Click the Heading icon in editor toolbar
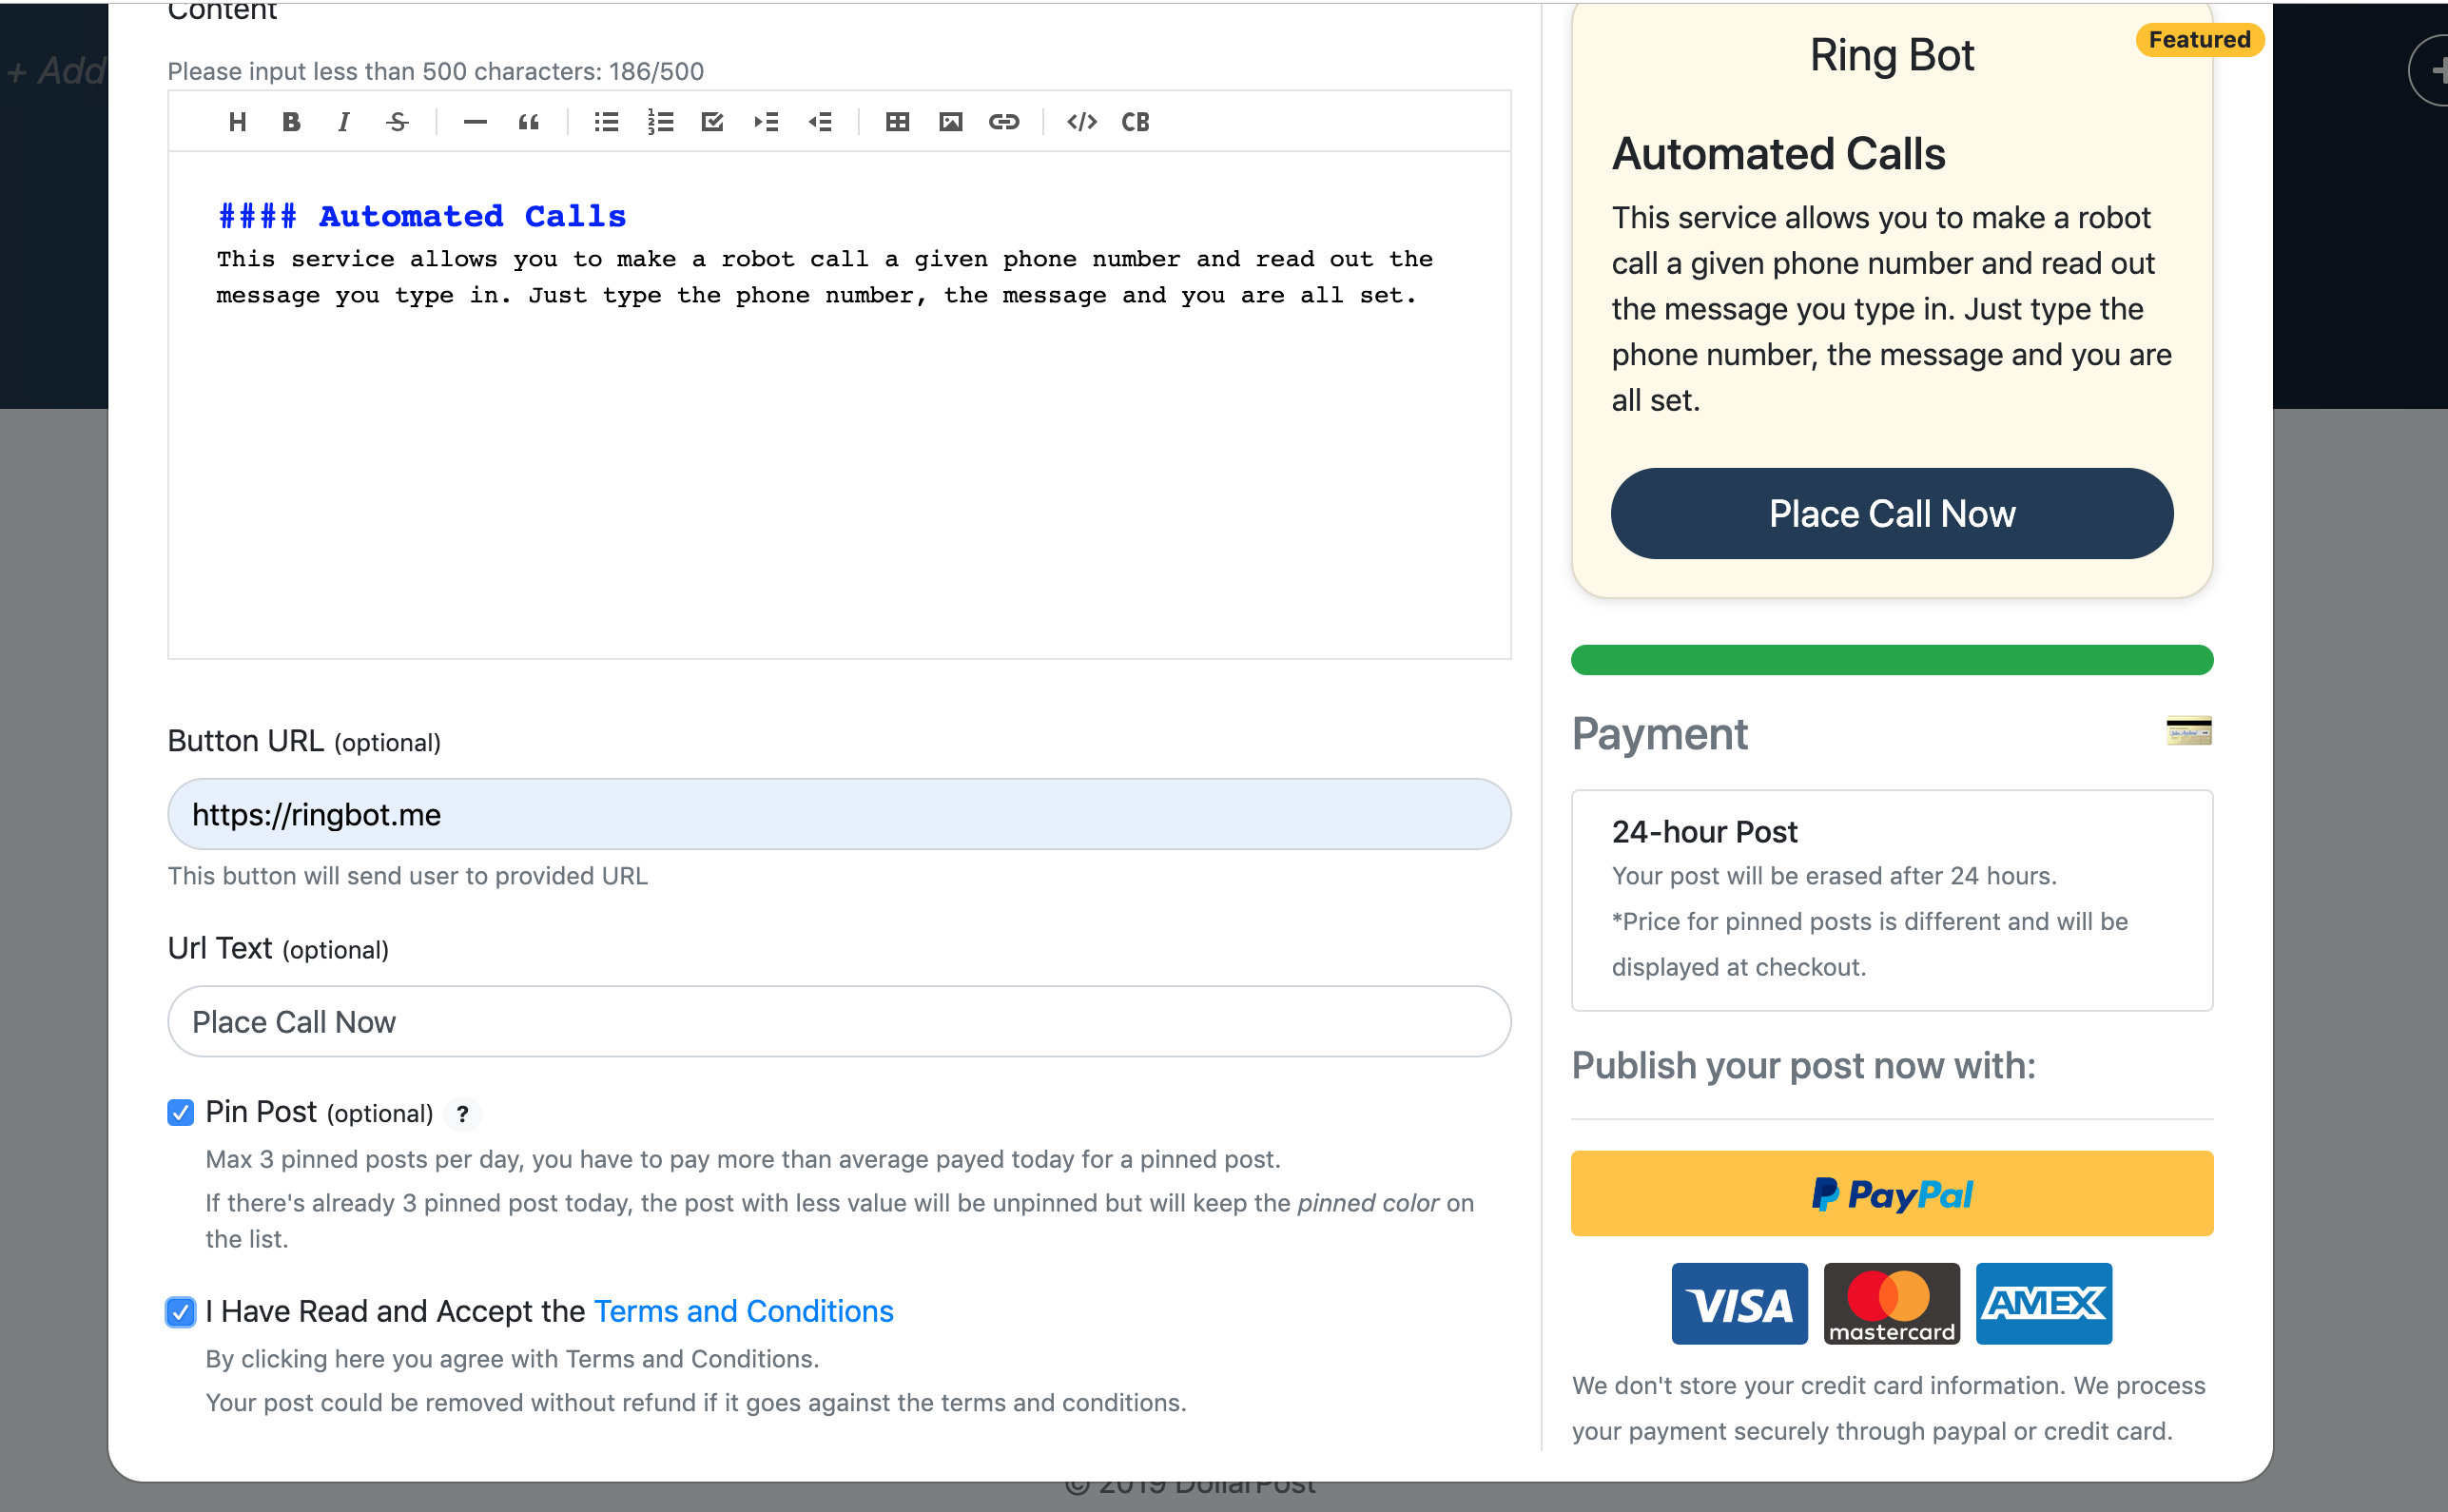 pyautogui.click(x=237, y=122)
